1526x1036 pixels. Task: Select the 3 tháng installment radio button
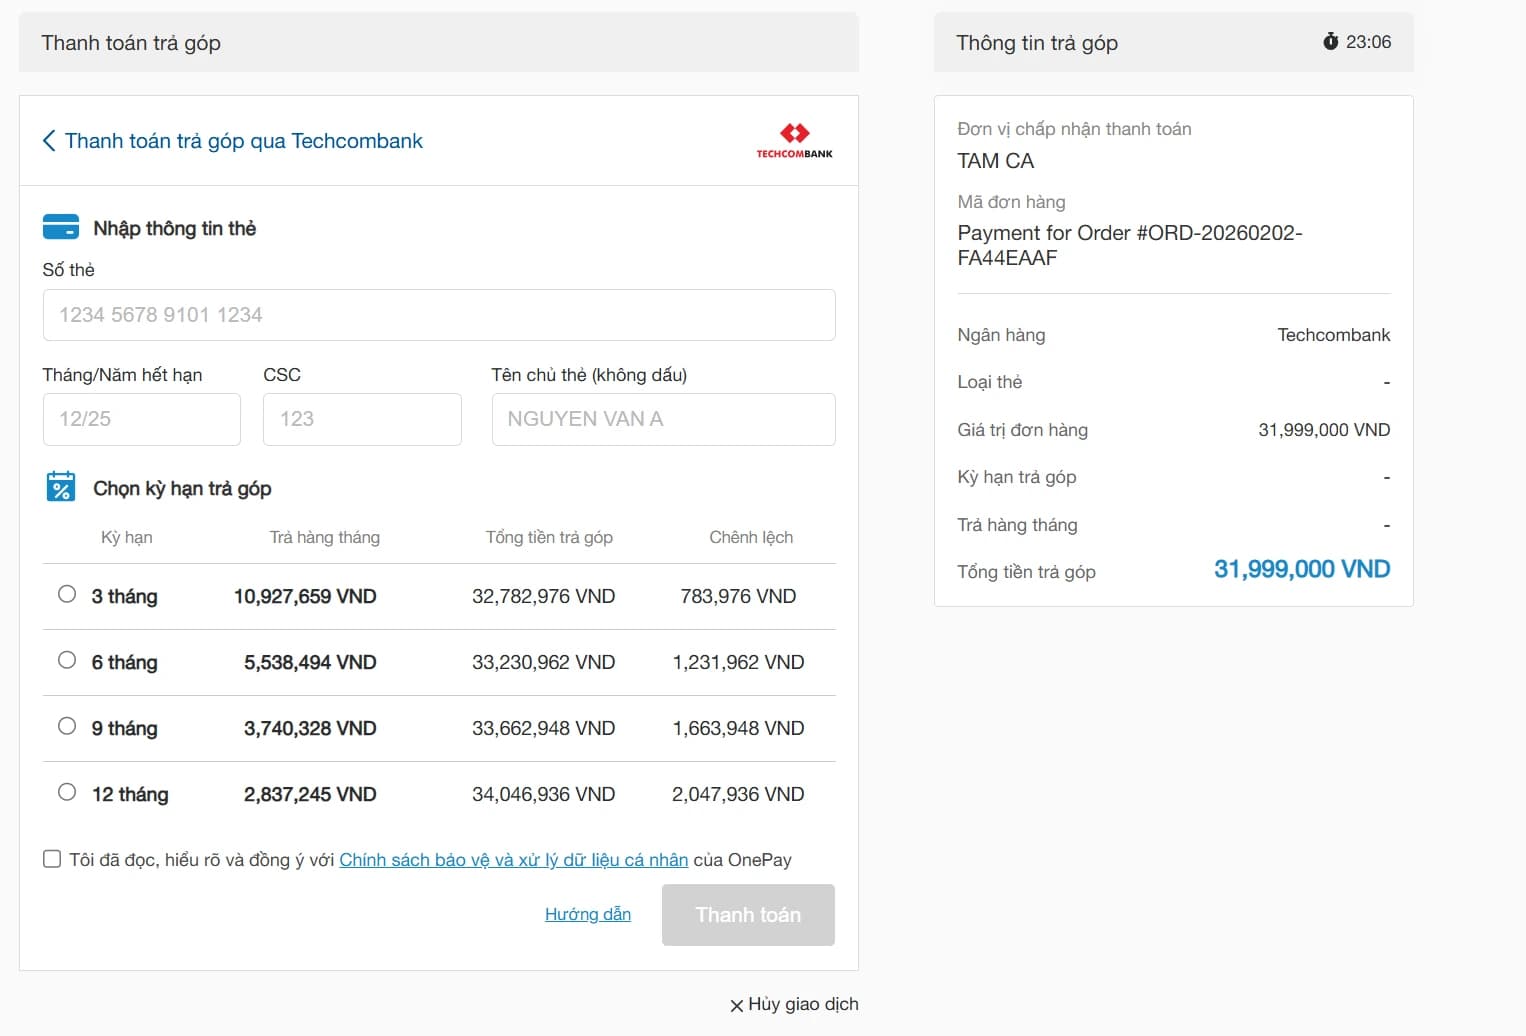coord(67,594)
